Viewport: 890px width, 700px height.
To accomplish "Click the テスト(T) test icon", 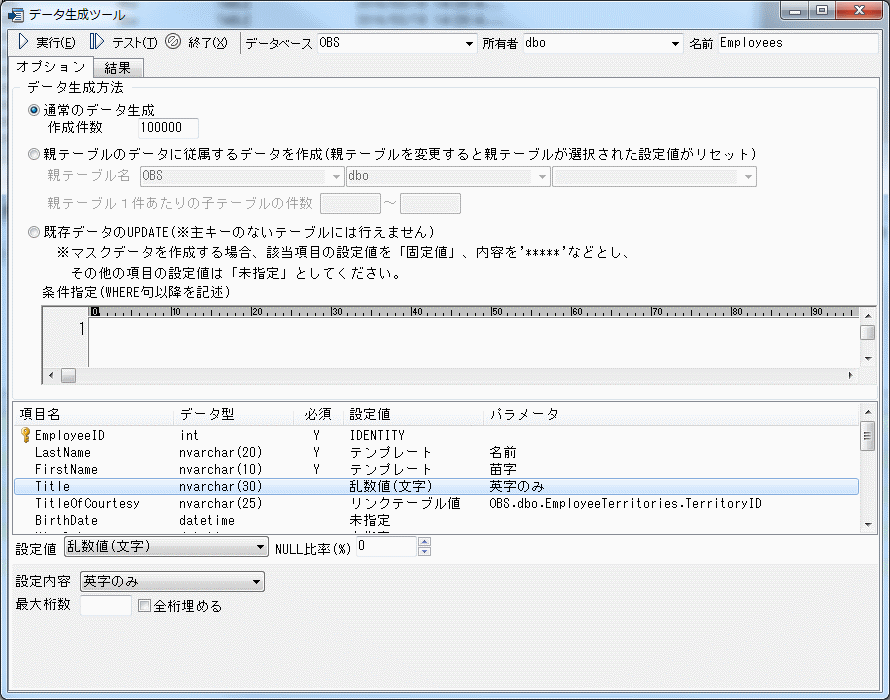I will tap(96, 42).
